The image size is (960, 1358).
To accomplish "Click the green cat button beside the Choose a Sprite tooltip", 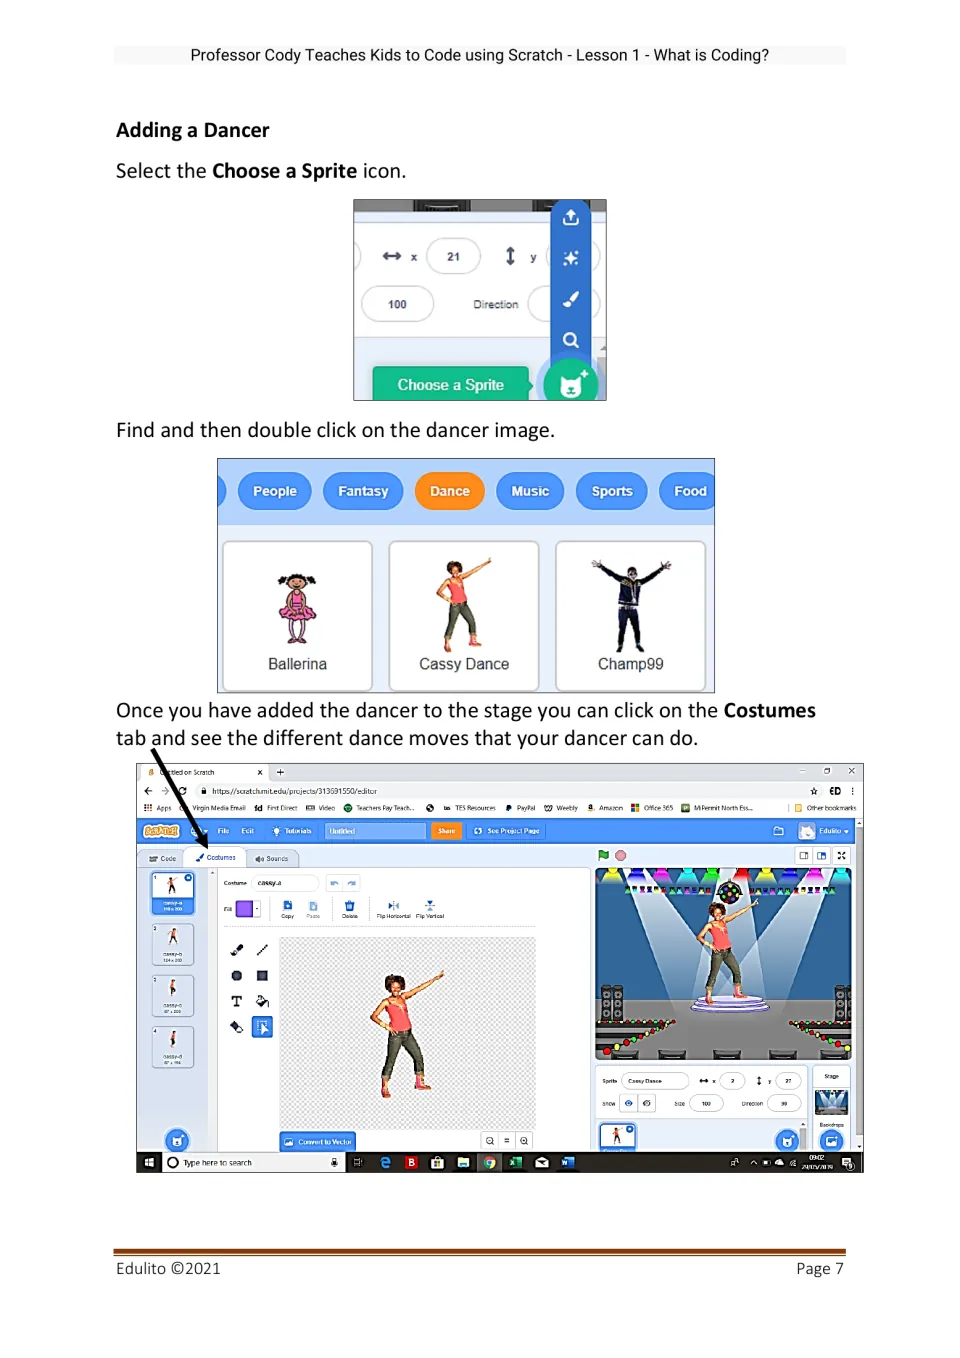I will tap(571, 383).
